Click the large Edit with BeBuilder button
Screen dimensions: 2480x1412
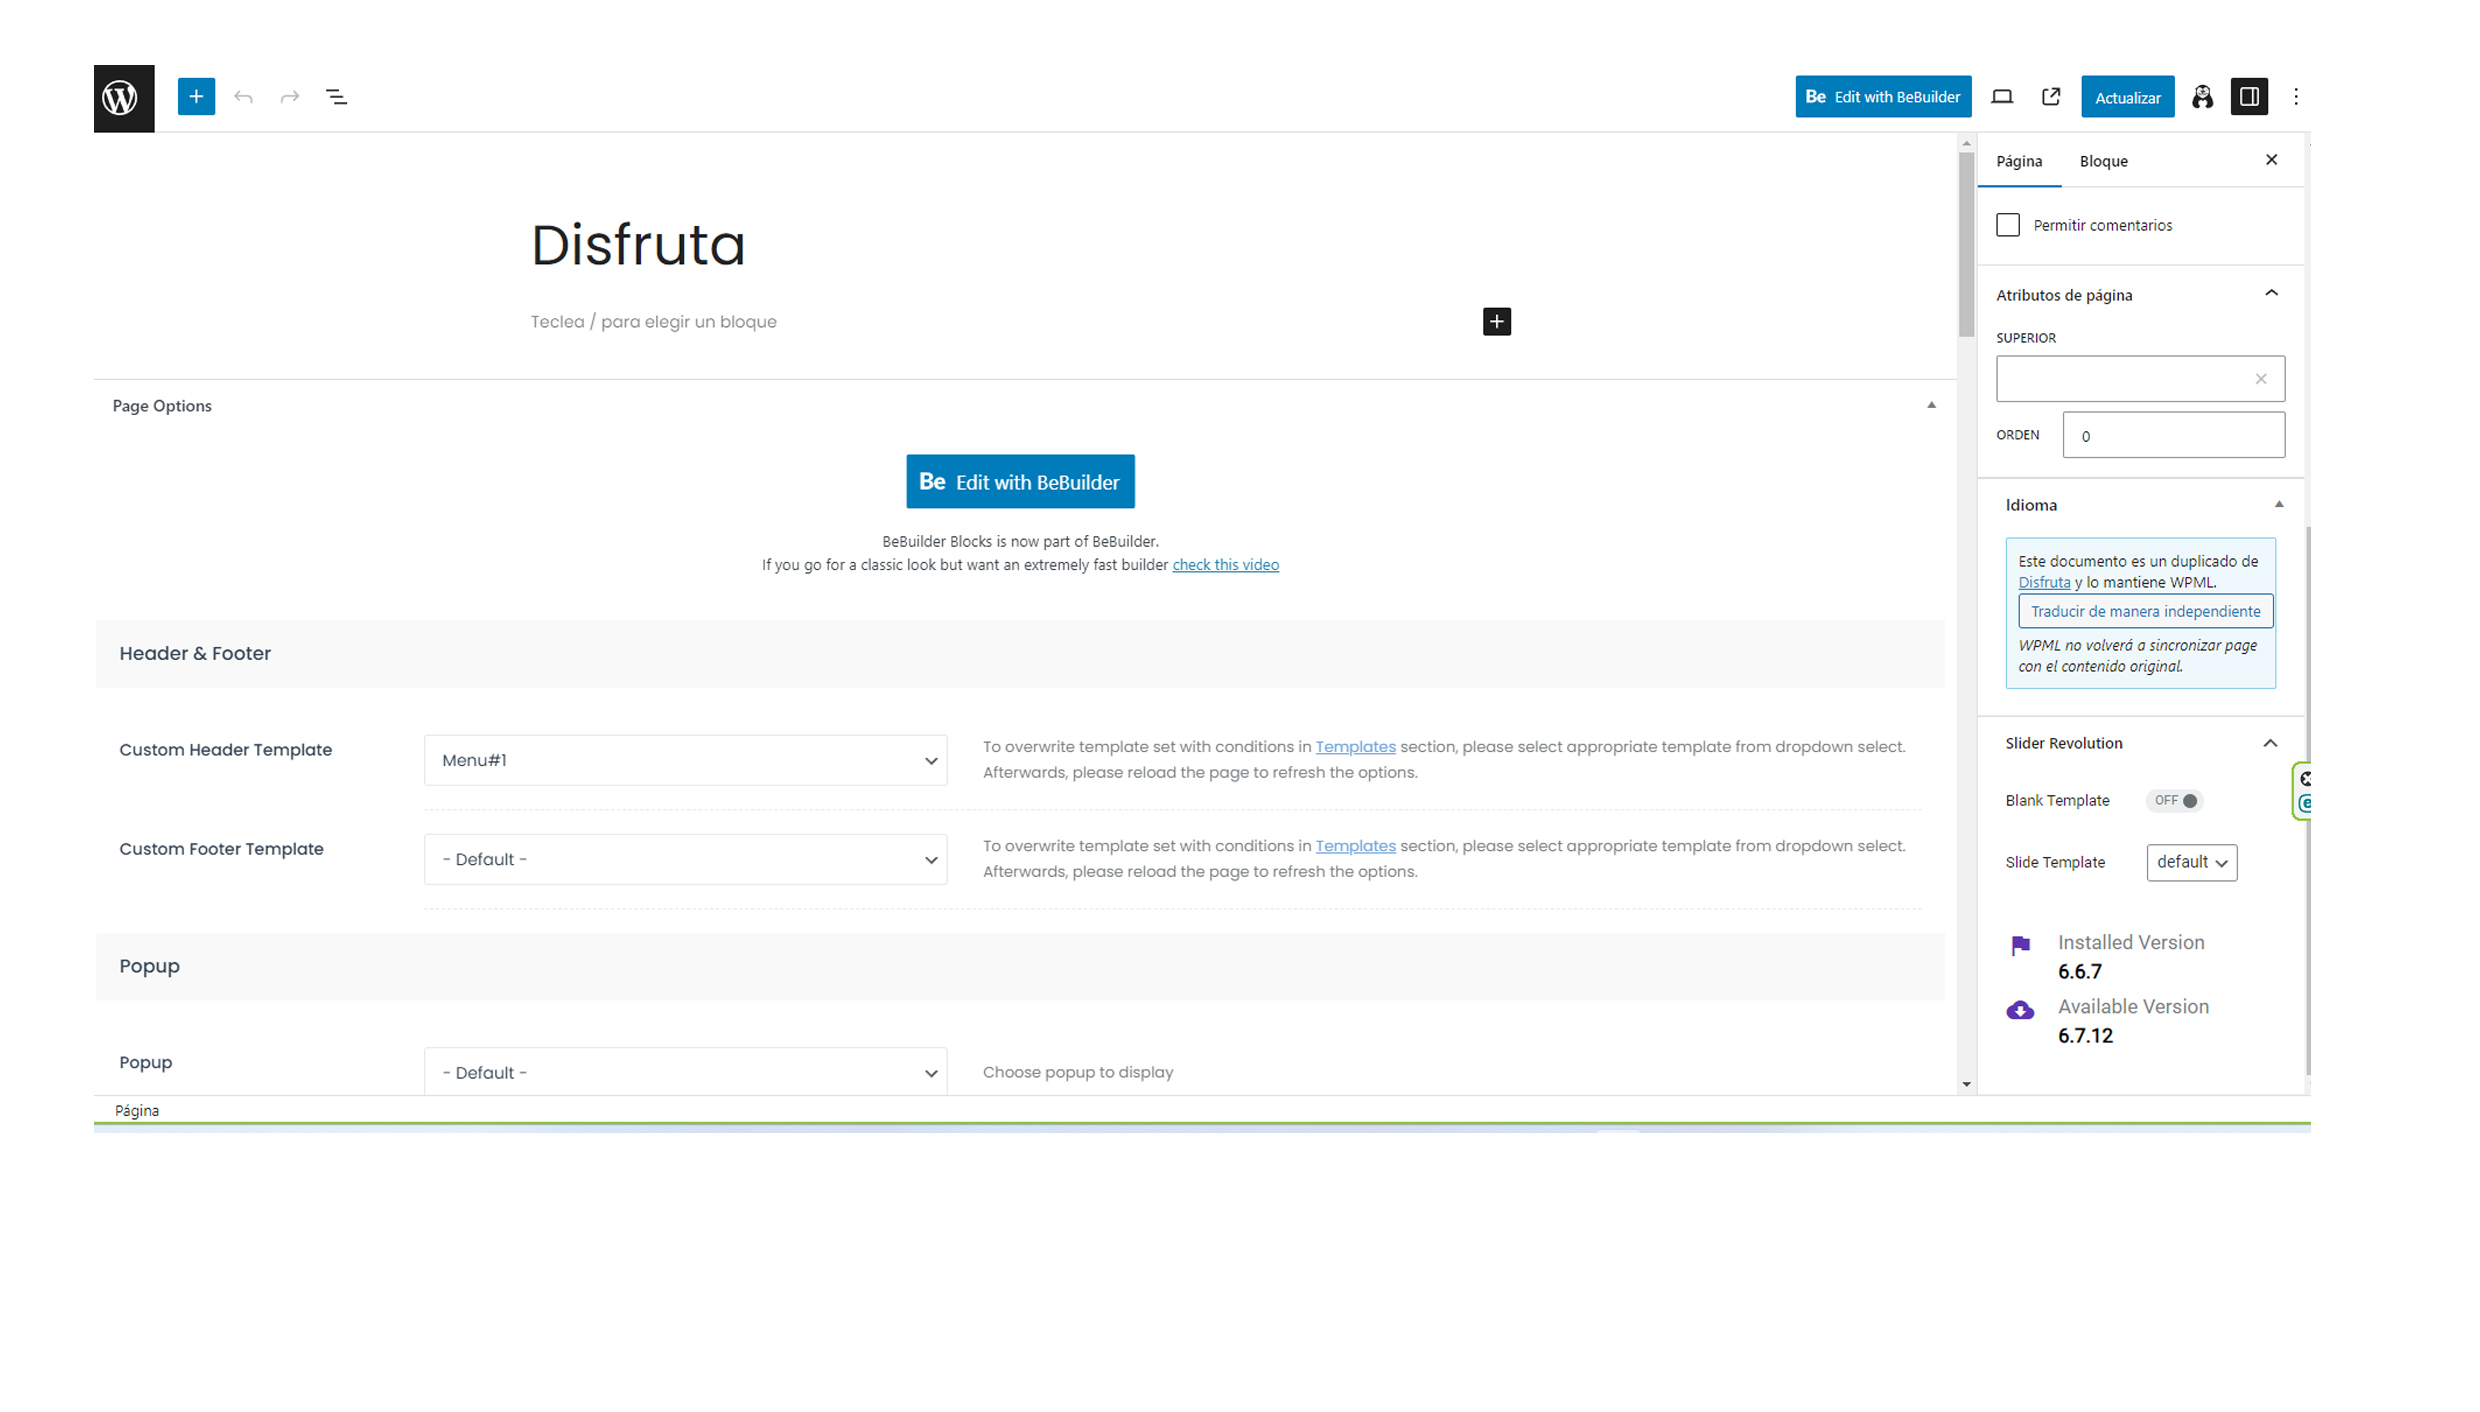[x=1020, y=482]
